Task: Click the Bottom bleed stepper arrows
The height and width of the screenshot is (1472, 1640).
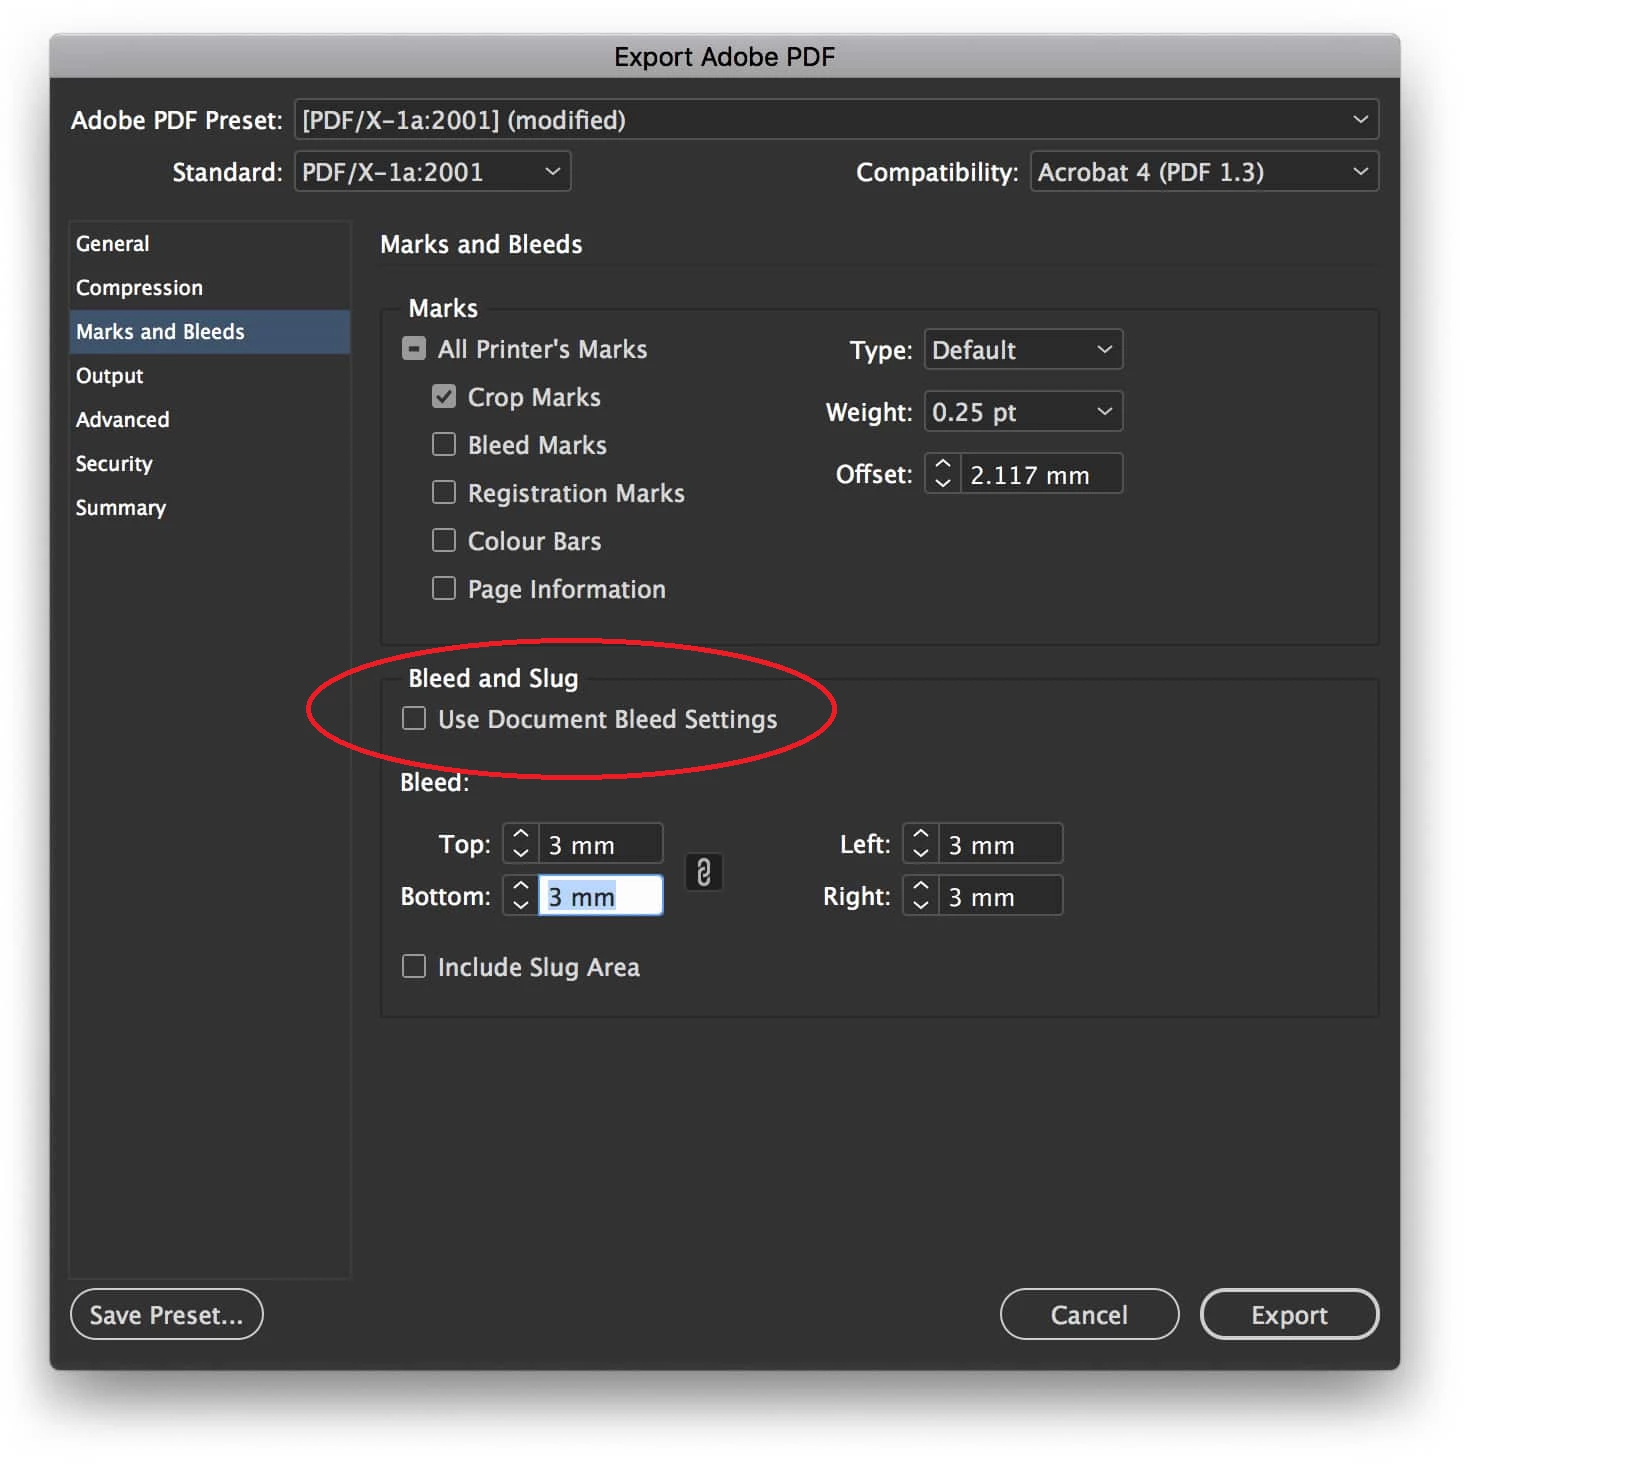Action: 520,896
